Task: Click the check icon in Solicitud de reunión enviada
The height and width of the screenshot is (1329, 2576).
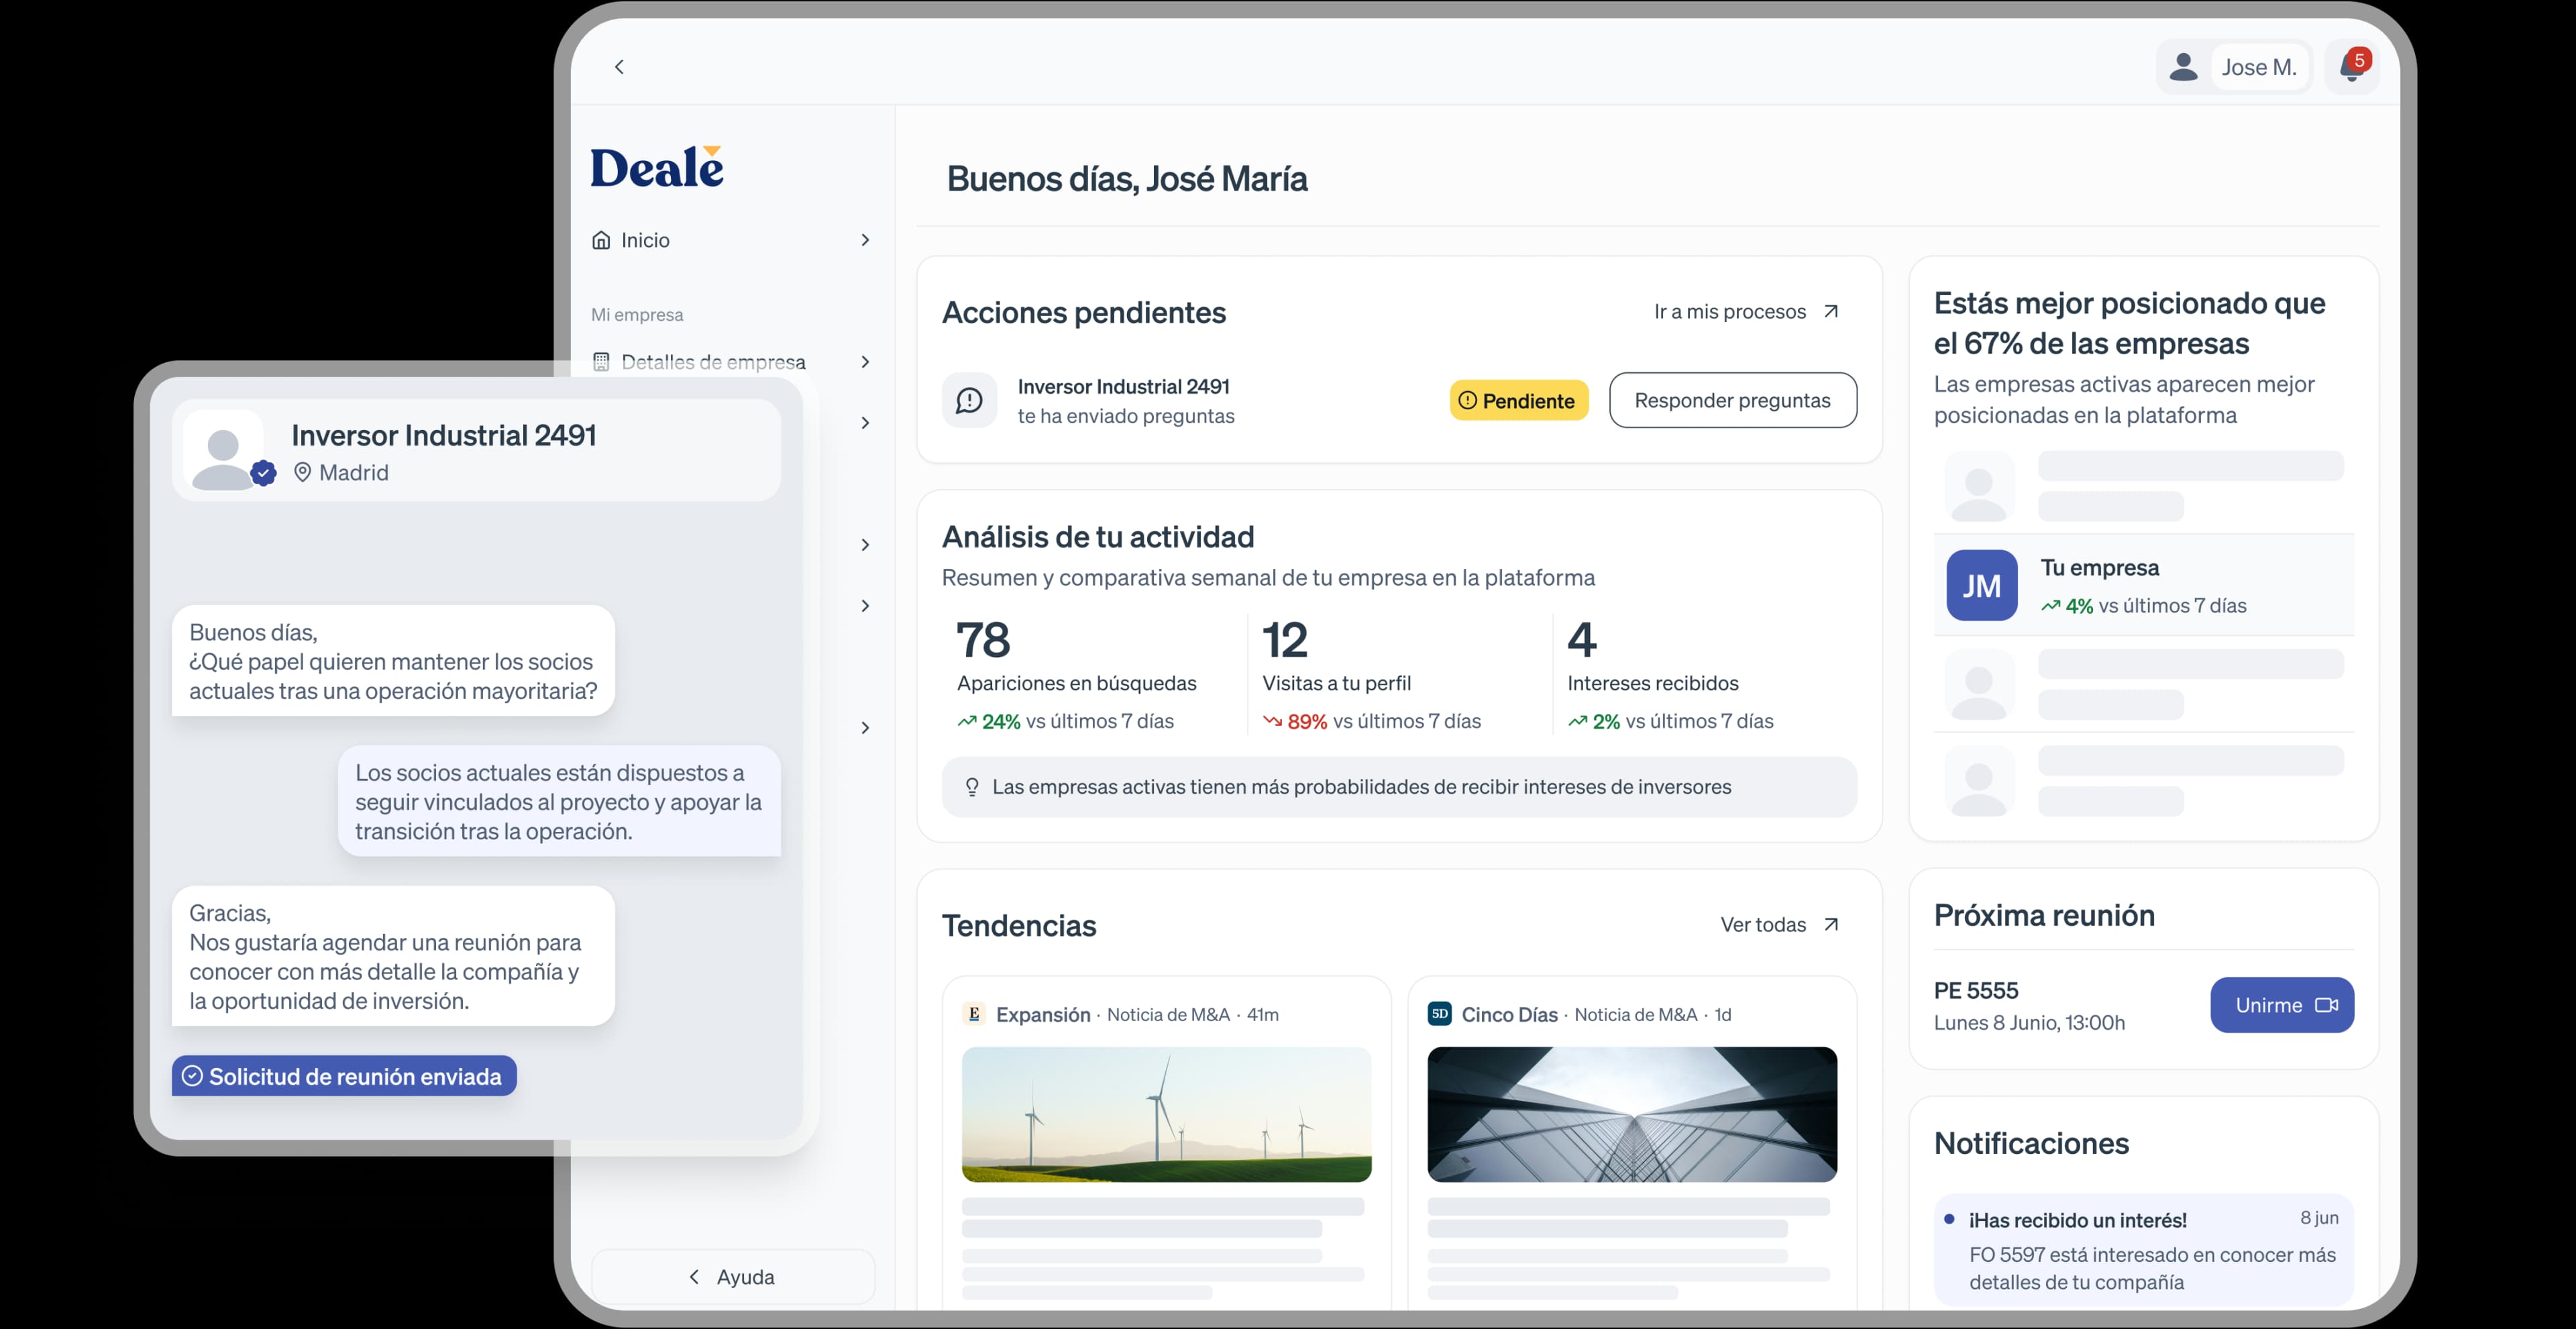Action: (x=192, y=1076)
